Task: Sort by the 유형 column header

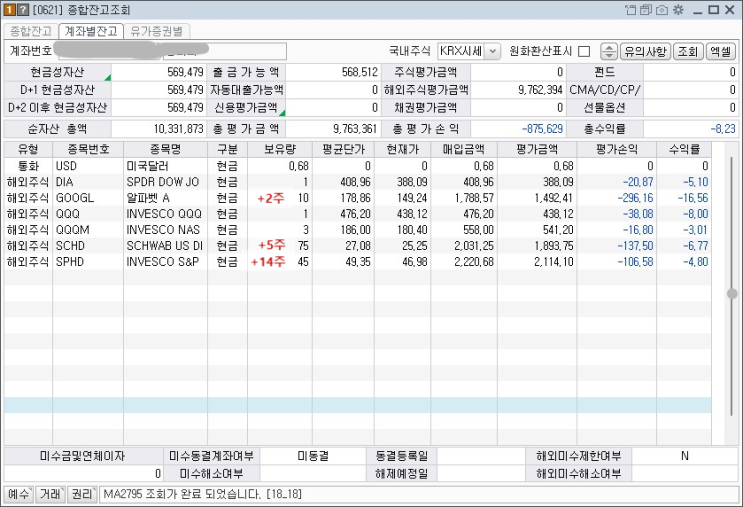Action: (x=28, y=150)
